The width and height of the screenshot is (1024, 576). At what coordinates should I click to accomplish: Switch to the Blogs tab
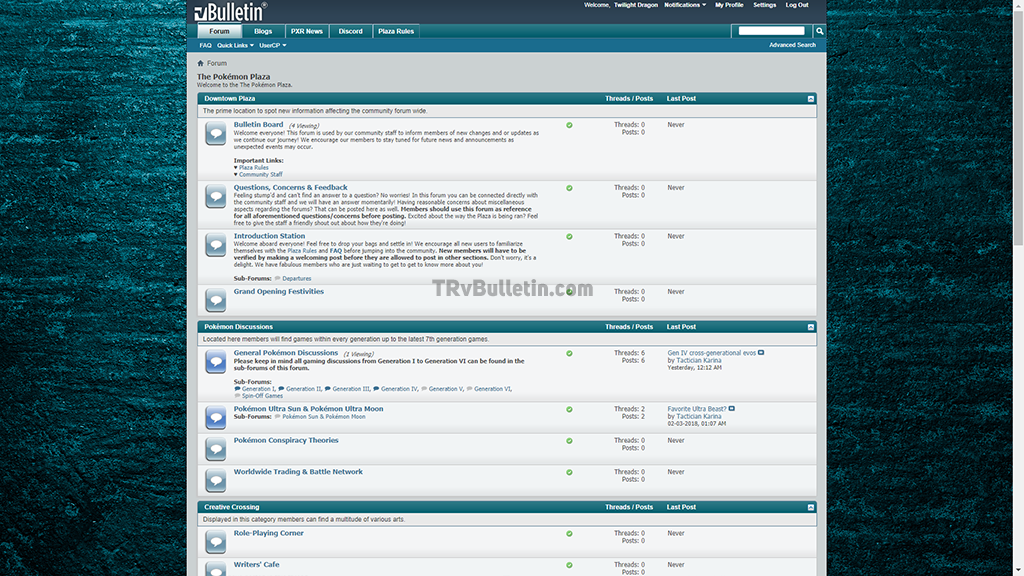tap(262, 31)
